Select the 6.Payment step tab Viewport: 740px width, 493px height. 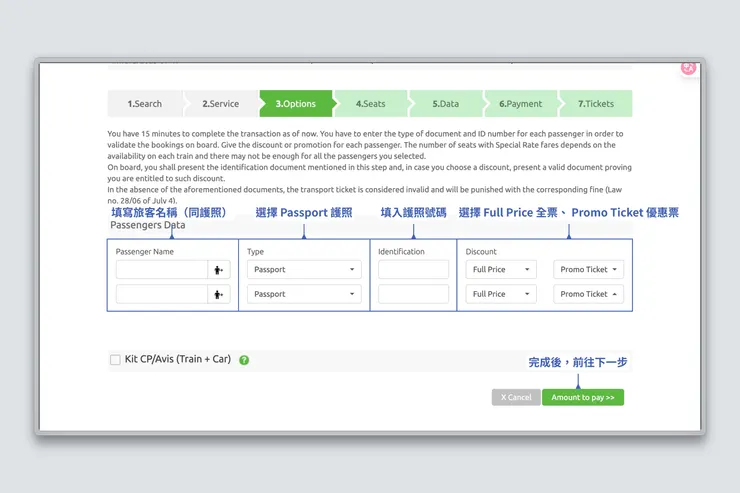pyautogui.click(x=521, y=104)
